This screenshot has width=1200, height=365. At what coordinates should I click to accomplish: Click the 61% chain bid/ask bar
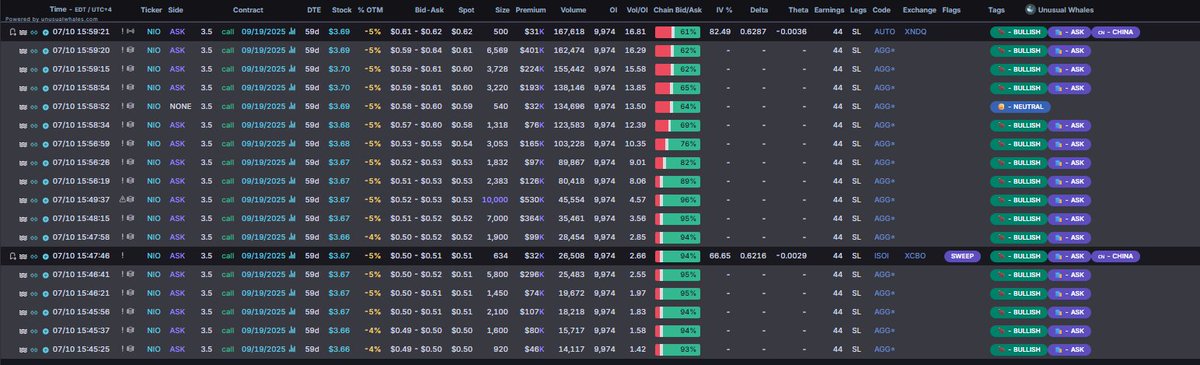[677, 32]
